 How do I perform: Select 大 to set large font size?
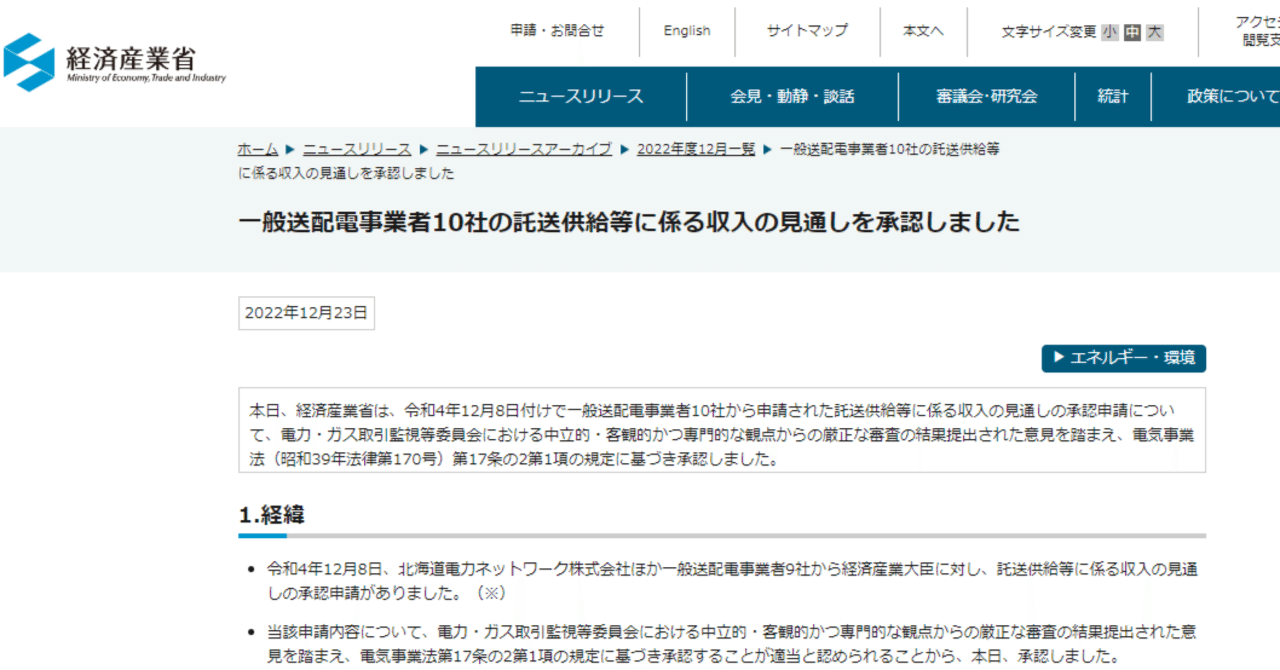coord(1153,31)
